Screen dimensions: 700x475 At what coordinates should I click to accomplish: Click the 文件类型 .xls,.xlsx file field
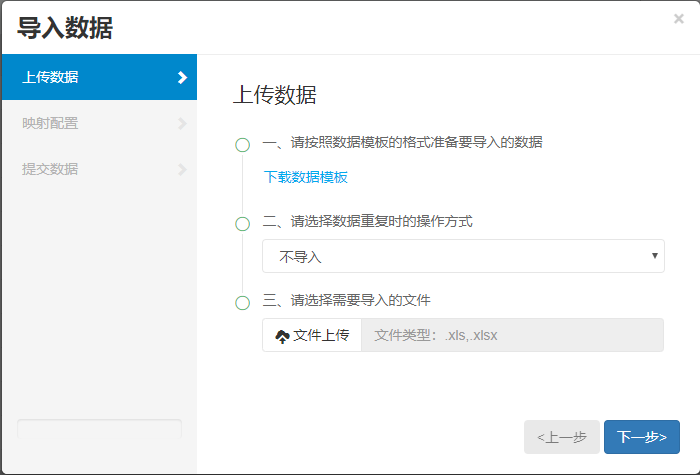[x=512, y=335]
